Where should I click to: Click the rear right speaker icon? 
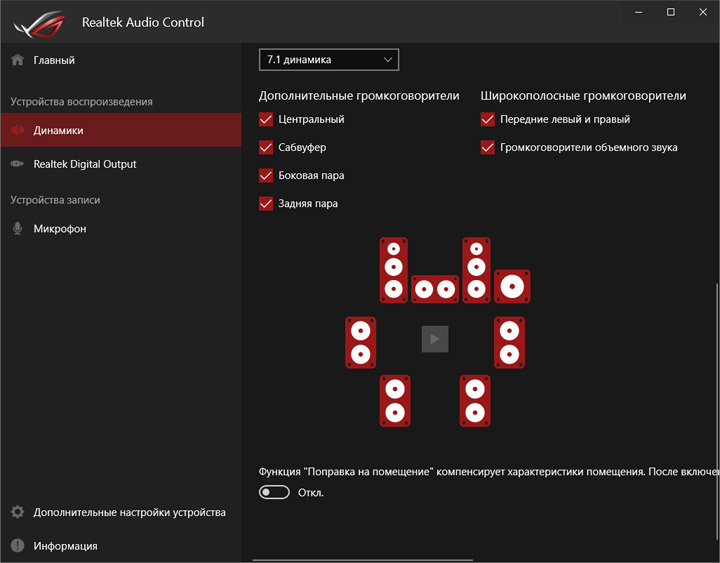click(475, 400)
